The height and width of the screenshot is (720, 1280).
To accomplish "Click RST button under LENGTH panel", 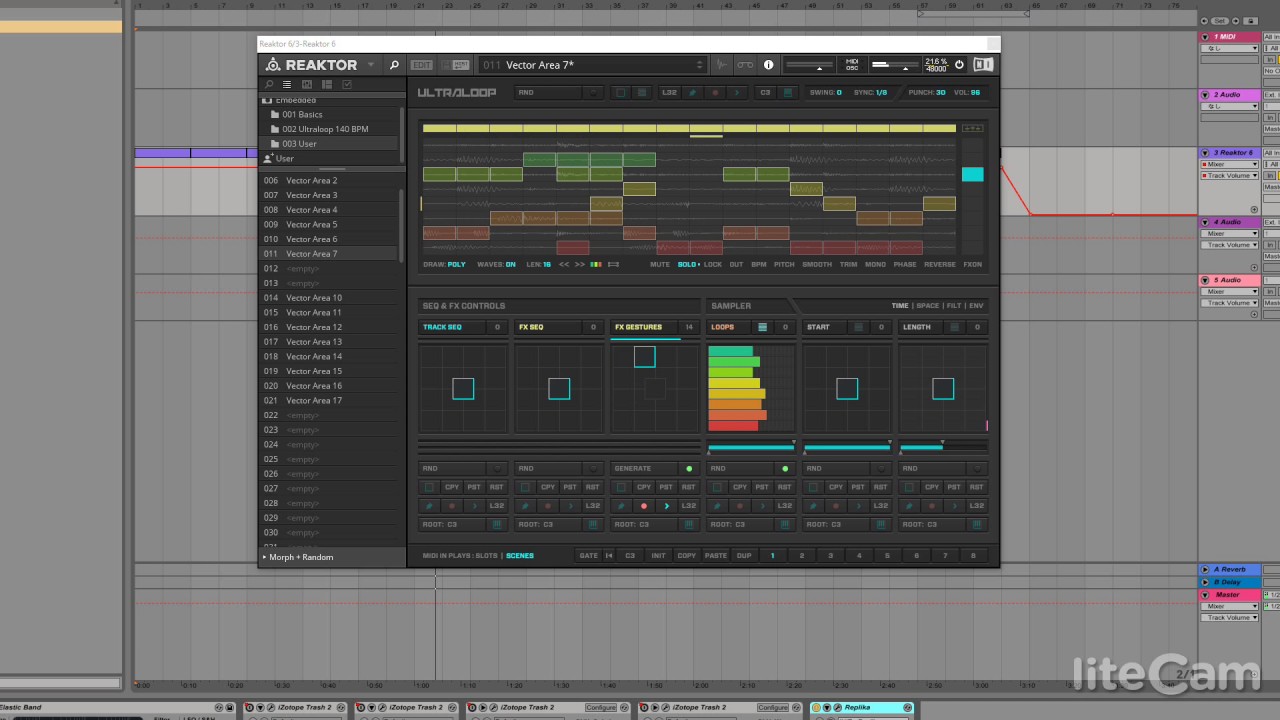I will tap(976, 487).
